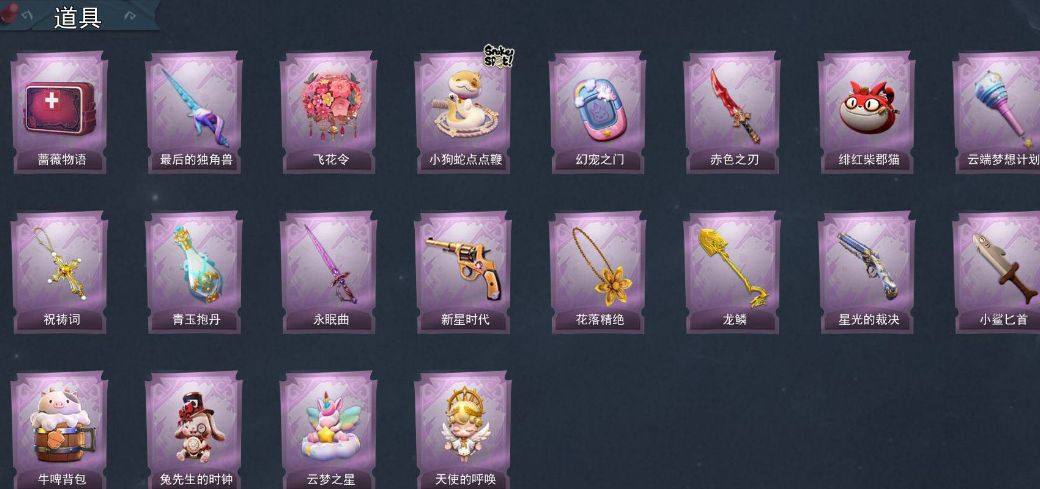Choose the 最后的独角兽 unicorn horn item
This screenshot has height=489, width=1040.
coord(194,113)
